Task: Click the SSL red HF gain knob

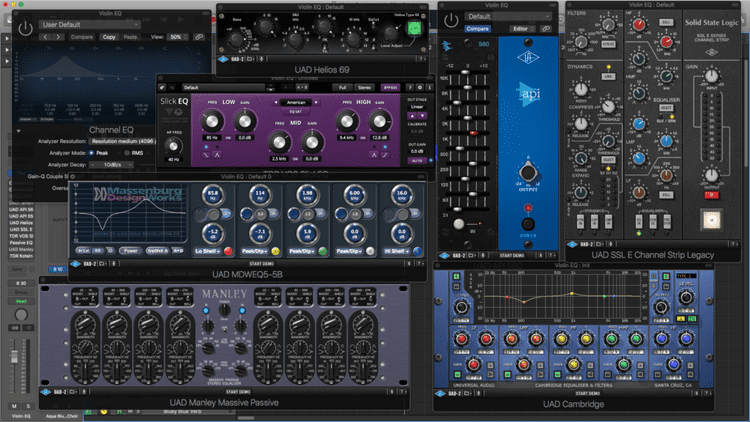Action: pyautogui.click(x=639, y=24)
